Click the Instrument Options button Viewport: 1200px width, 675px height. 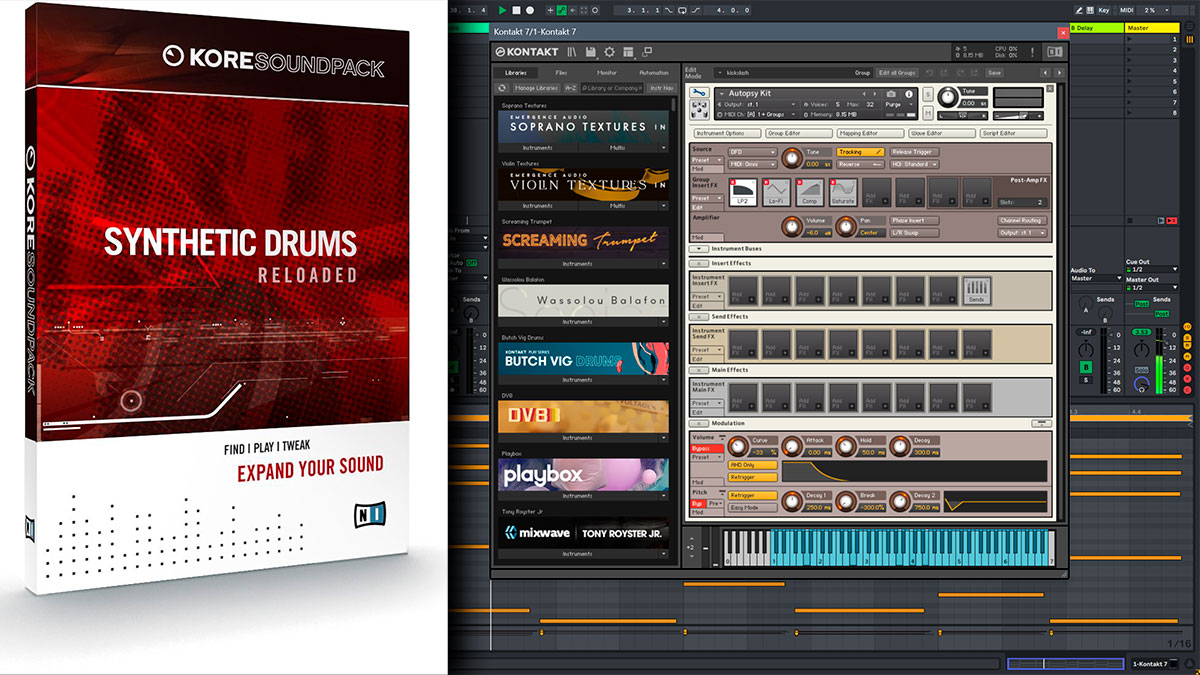[x=726, y=133]
